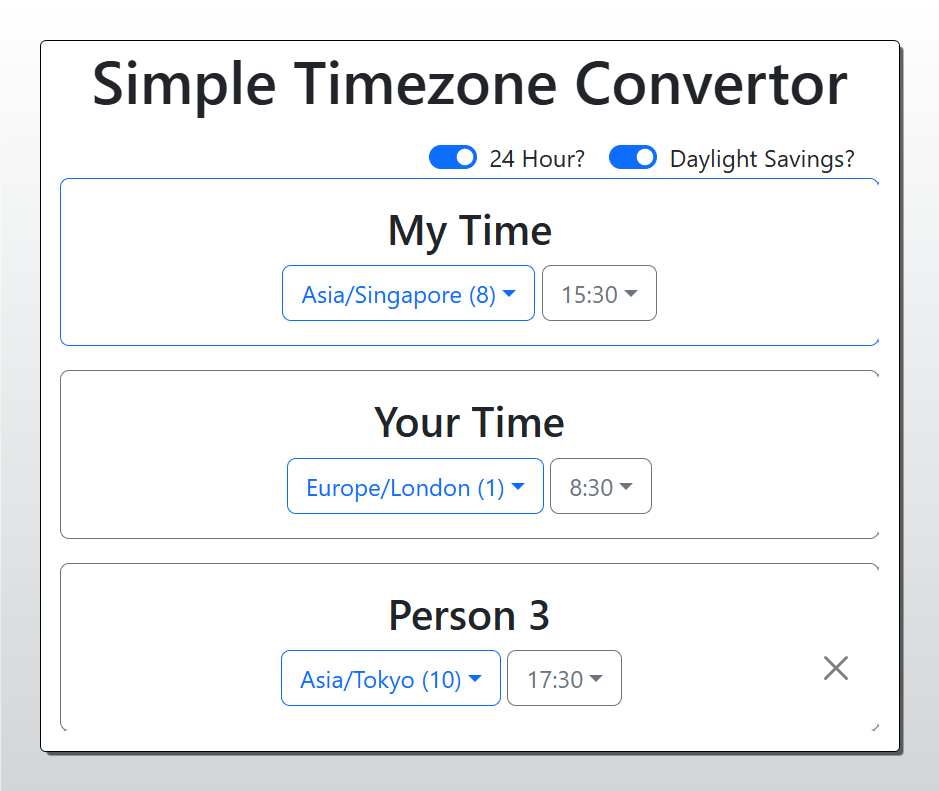
Task: Disable the Daylight Savings switch
Action: 632,157
